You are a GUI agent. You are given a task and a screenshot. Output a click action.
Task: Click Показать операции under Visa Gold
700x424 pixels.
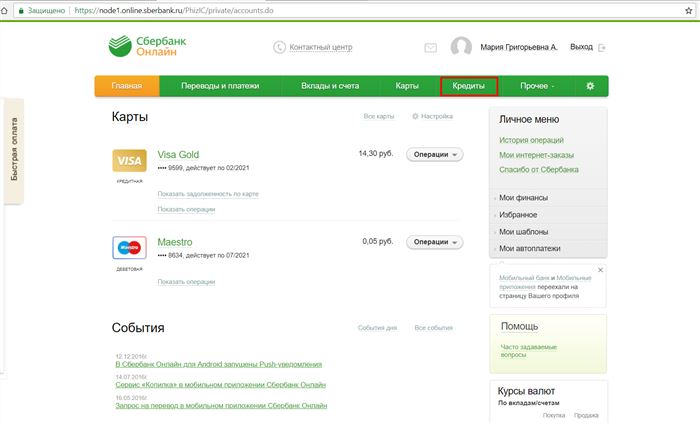(186, 209)
